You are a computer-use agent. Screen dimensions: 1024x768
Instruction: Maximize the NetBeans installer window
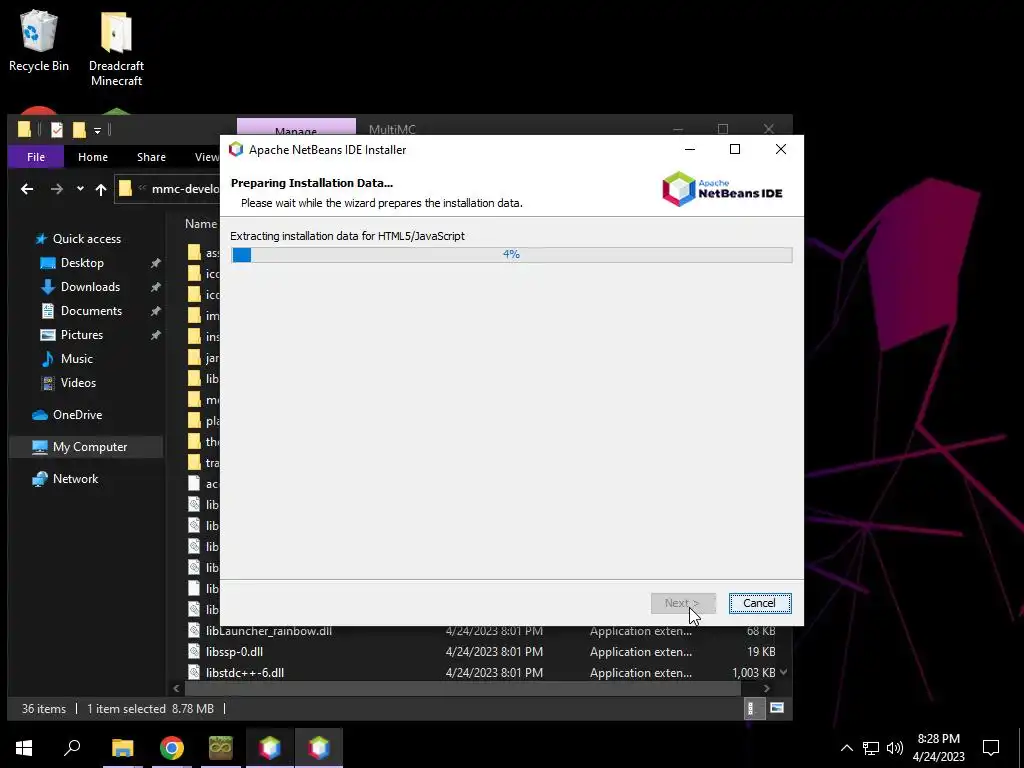pos(735,149)
